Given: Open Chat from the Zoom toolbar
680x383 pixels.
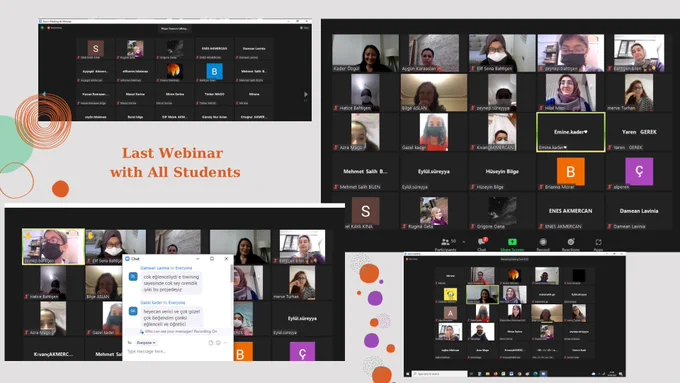Looking at the screenshot, I should tap(482, 245).
